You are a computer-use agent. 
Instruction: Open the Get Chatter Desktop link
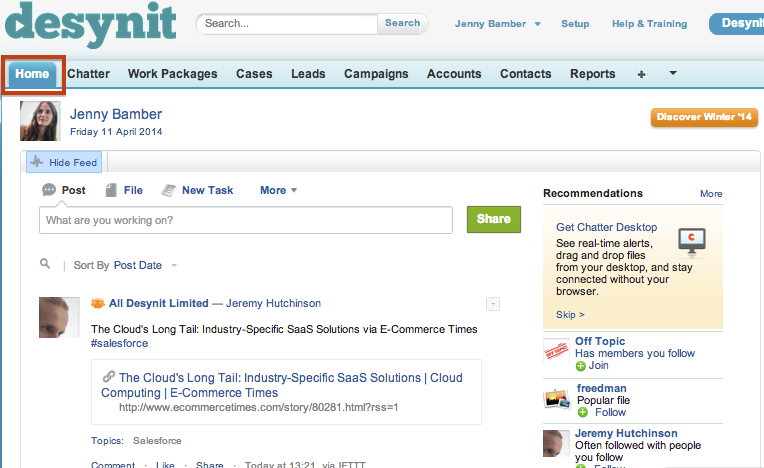[x=607, y=227]
